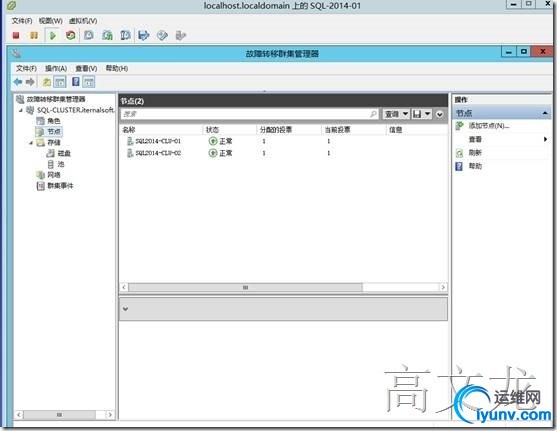Open the 操作(A) menu
Viewport: 557px width, 431px height.
(56, 68)
